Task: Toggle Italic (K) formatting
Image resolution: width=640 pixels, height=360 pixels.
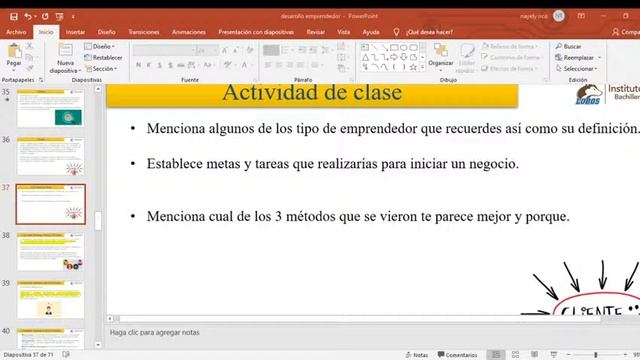Action: 149,65
